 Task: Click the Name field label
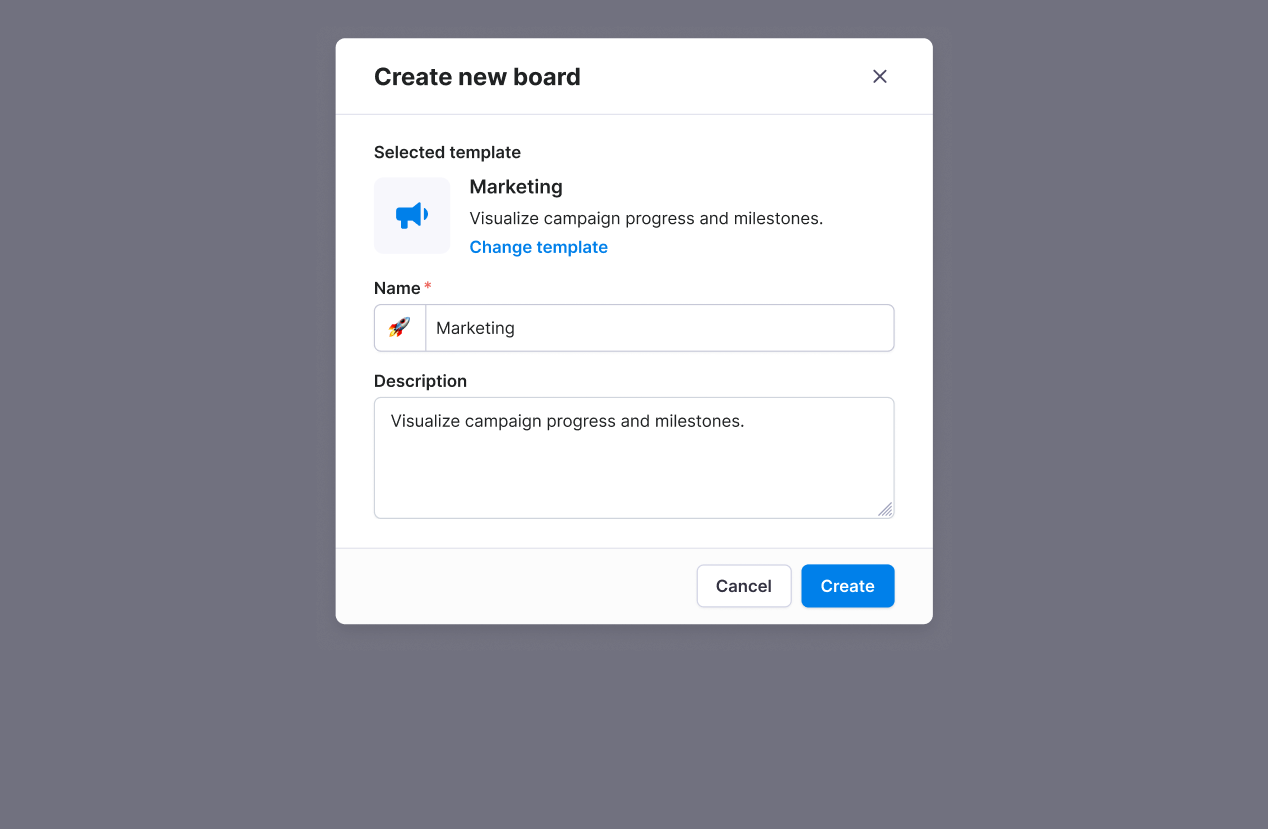tap(397, 288)
